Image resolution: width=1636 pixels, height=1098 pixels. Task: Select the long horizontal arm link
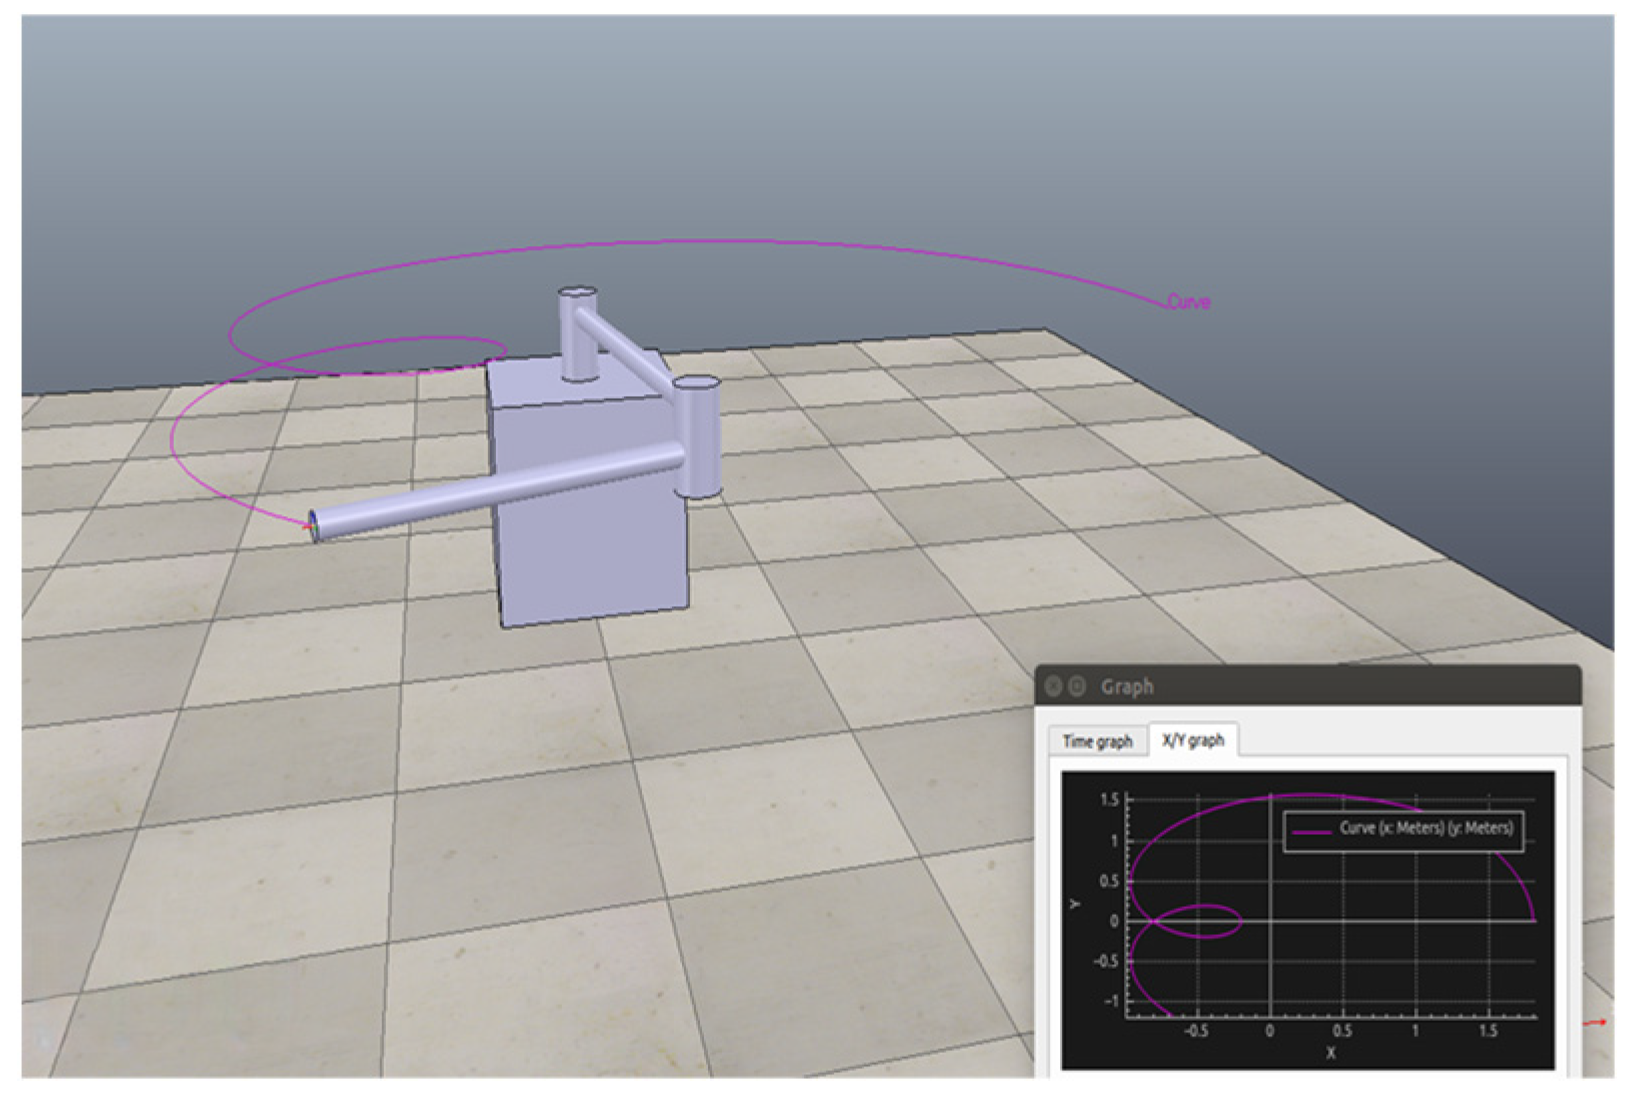(x=498, y=492)
